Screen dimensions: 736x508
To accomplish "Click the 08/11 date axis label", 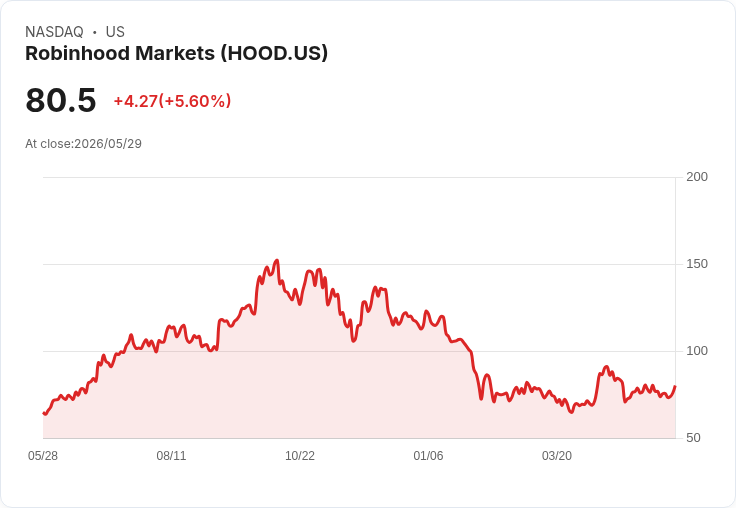I will click(x=171, y=456).
